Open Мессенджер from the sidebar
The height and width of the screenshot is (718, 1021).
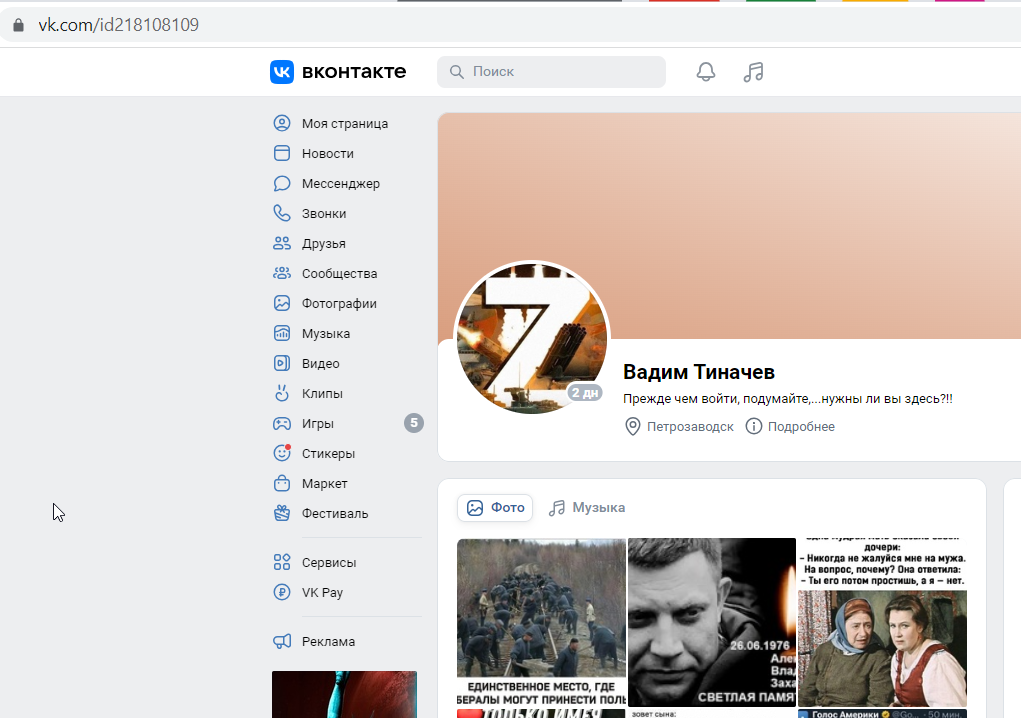[x=341, y=184]
